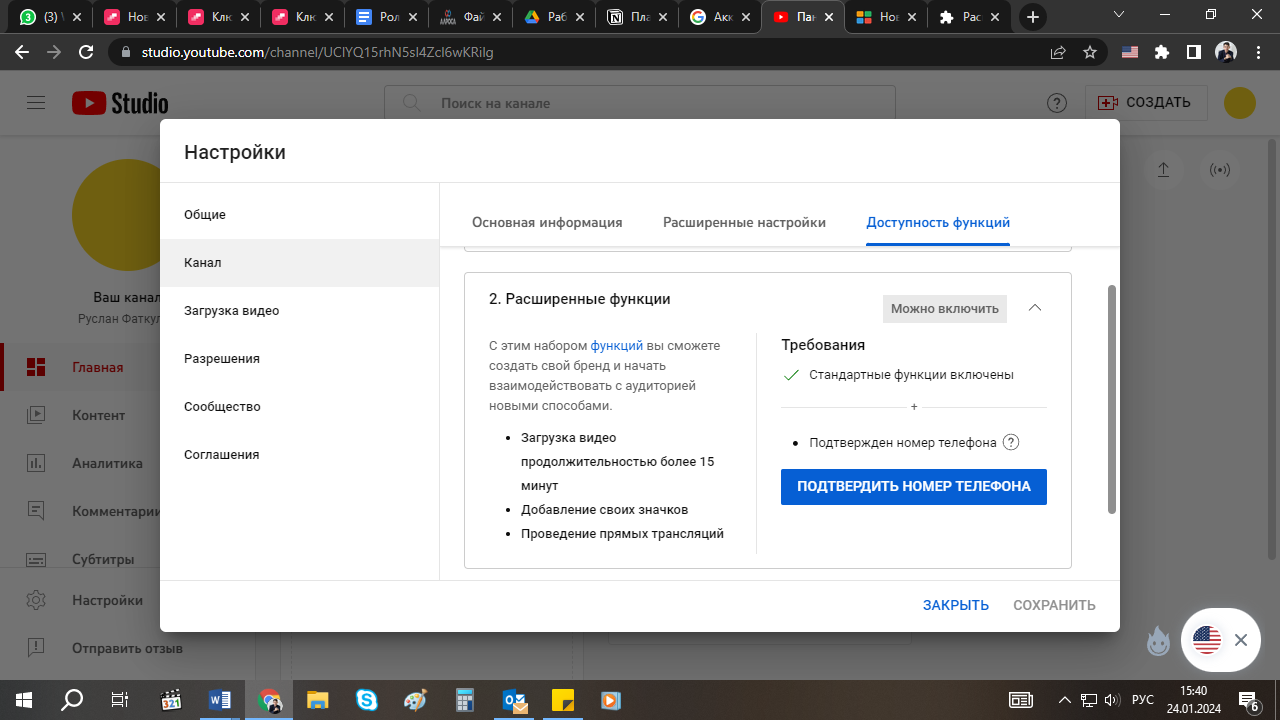Show hidden system tray icons
This screenshot has width=1280, height=720.
[x=1064, y=700]
